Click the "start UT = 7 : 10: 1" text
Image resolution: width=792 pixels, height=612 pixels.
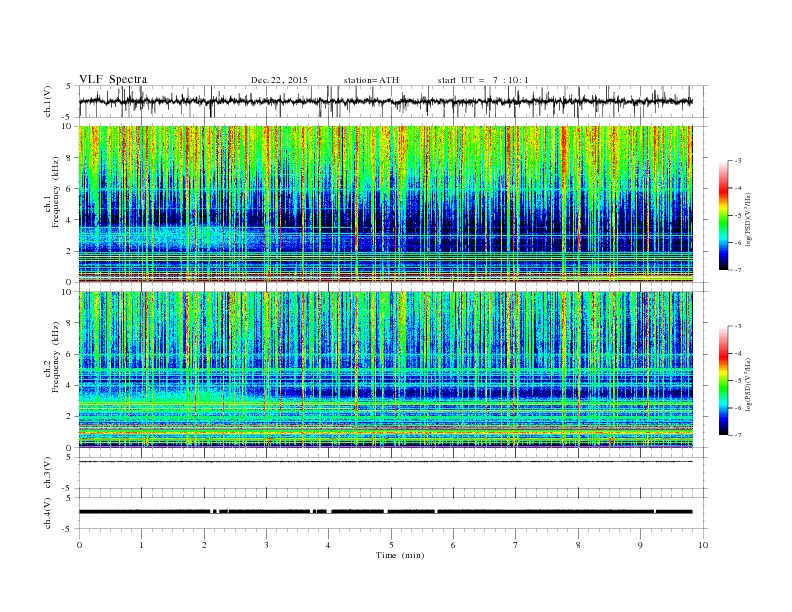(483, 80)
